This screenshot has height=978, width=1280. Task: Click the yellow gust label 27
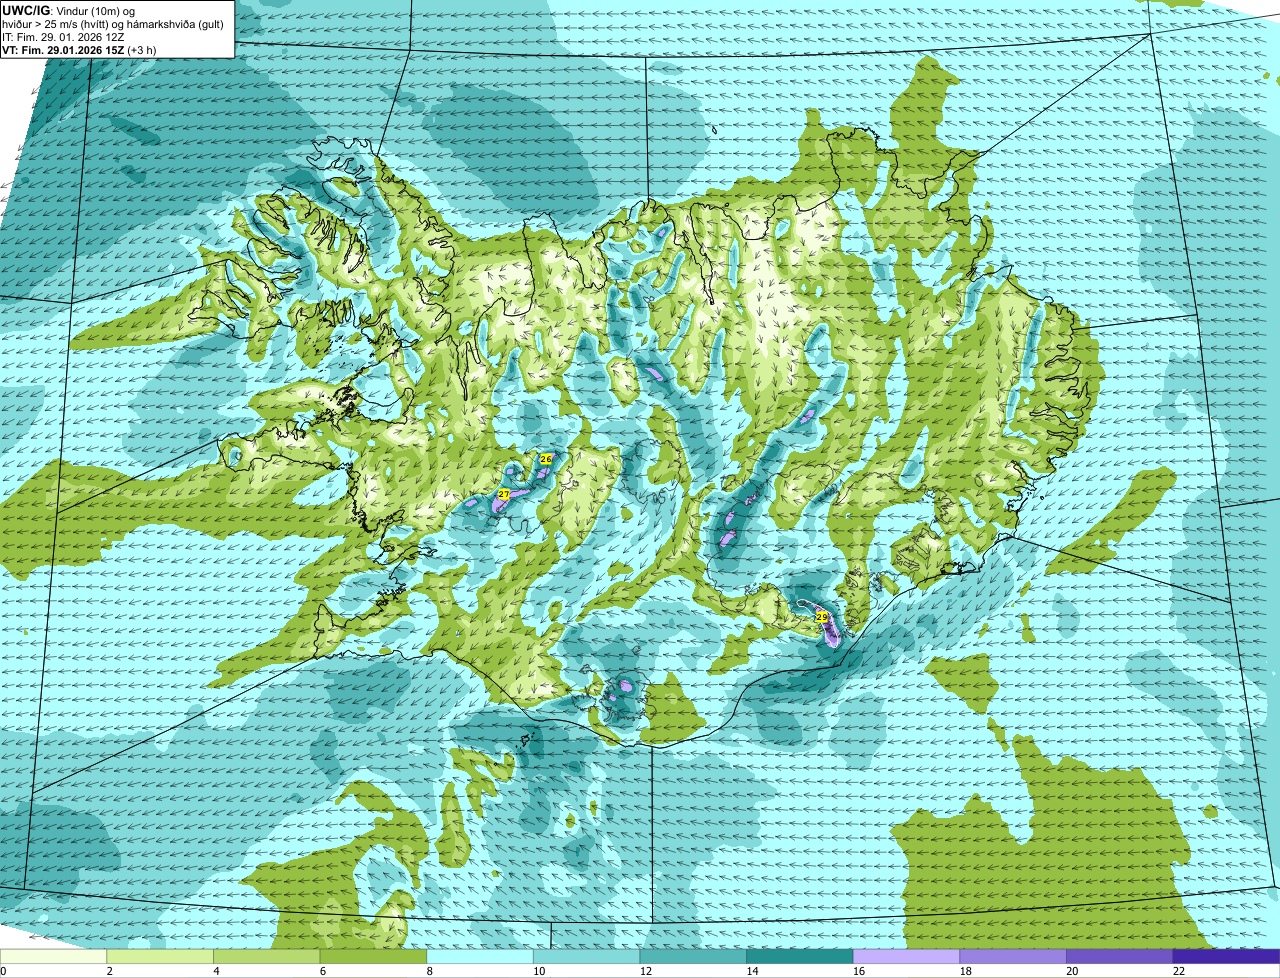pyautogui.click(x=503, y=495)
